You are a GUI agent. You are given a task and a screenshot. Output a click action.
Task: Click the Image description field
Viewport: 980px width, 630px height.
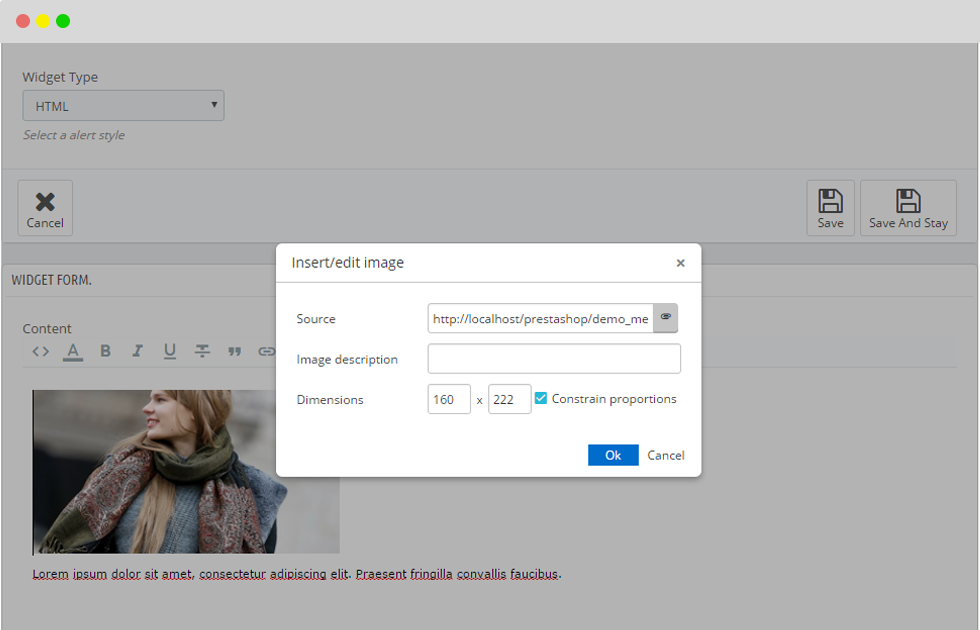point(554,359)
